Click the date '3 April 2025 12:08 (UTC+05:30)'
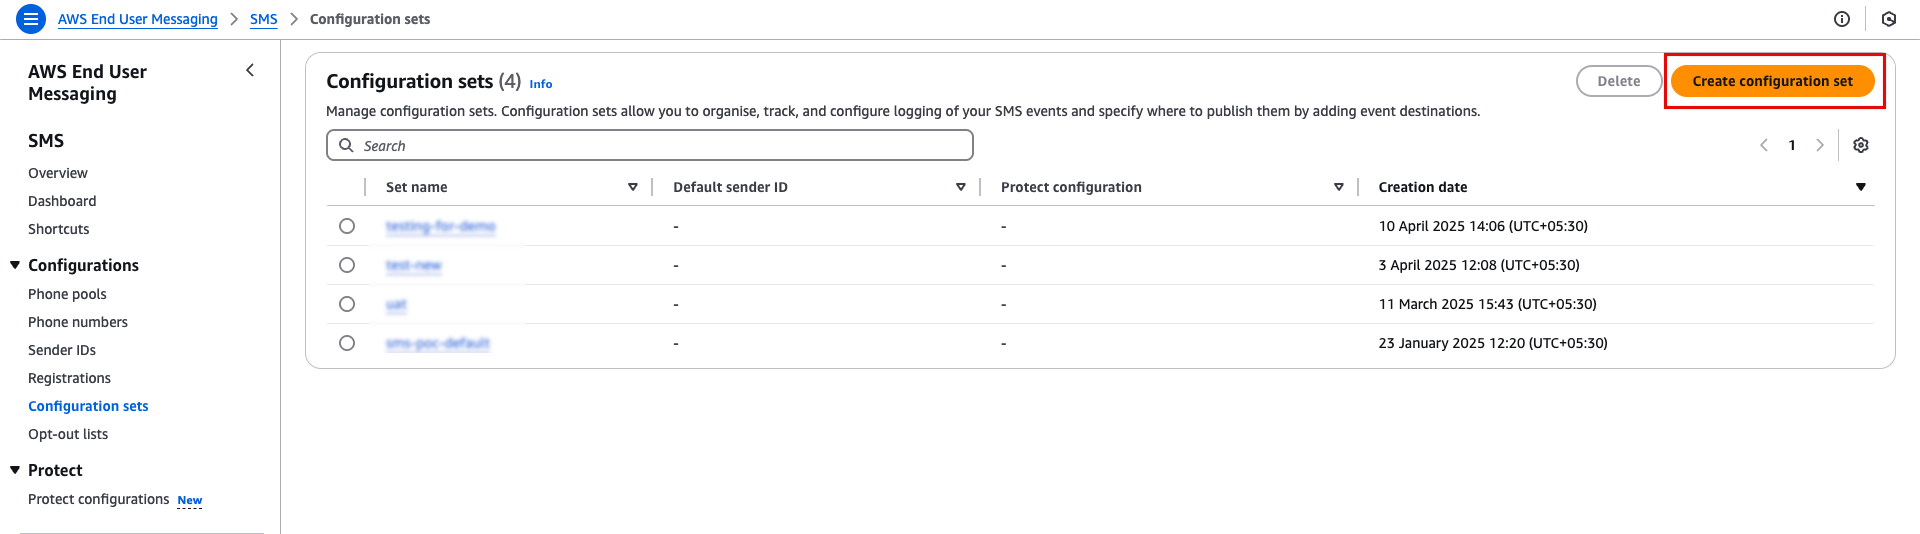 pyautogui.click(x=1479, y=265)
